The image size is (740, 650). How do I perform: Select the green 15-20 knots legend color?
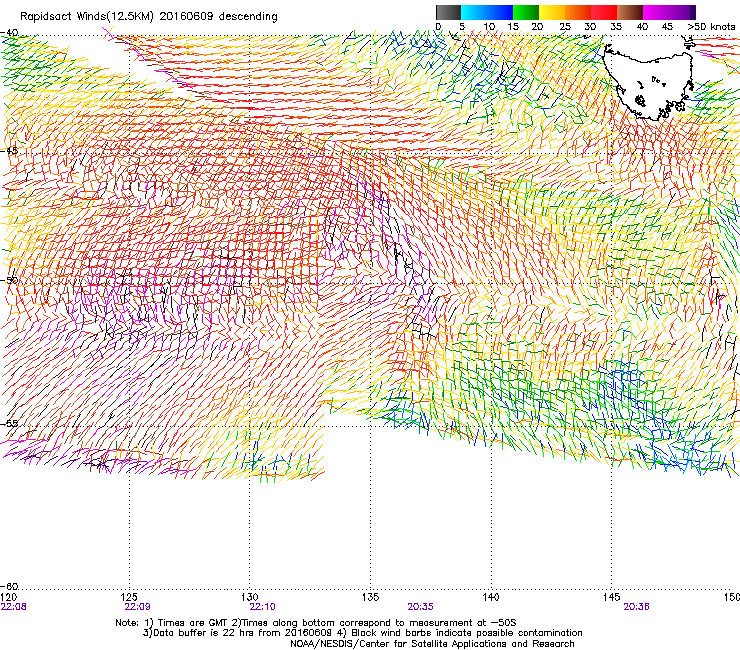pyautogui.click(x=526, y=12)
